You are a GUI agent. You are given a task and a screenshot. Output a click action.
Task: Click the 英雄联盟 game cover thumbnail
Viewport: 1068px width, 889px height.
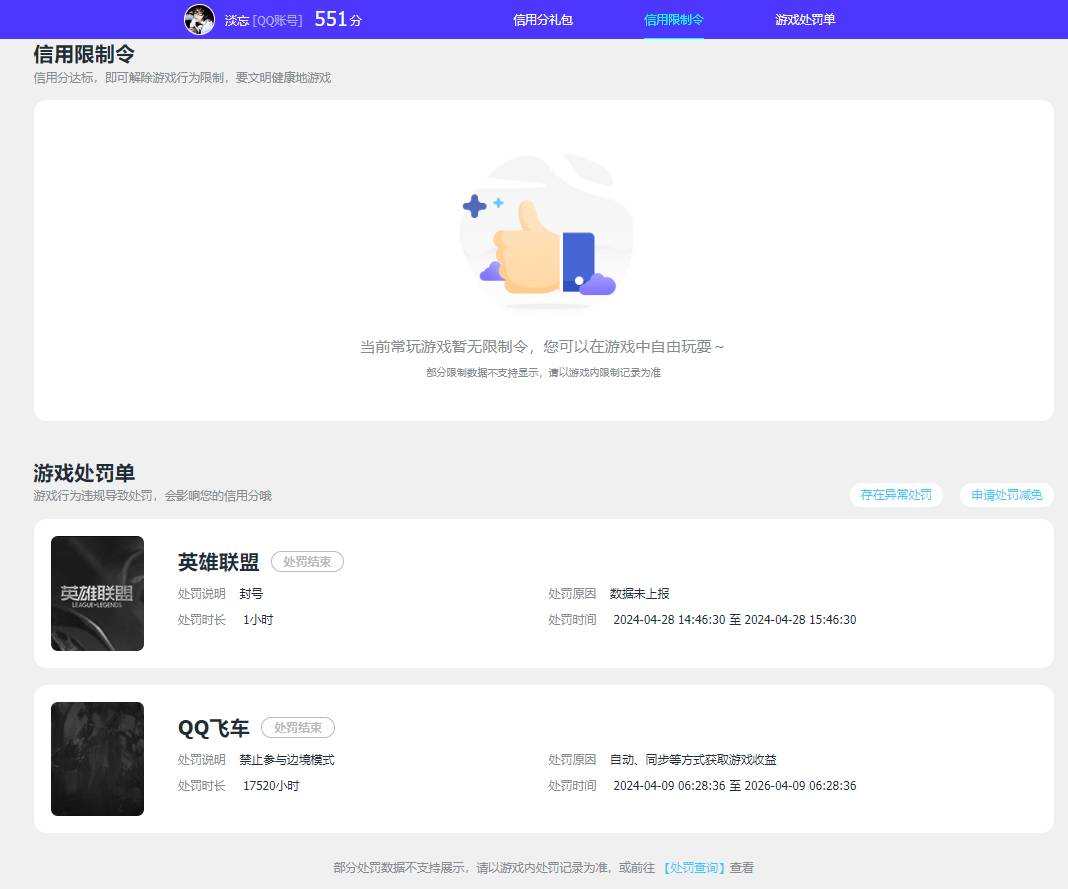point(97,593)
